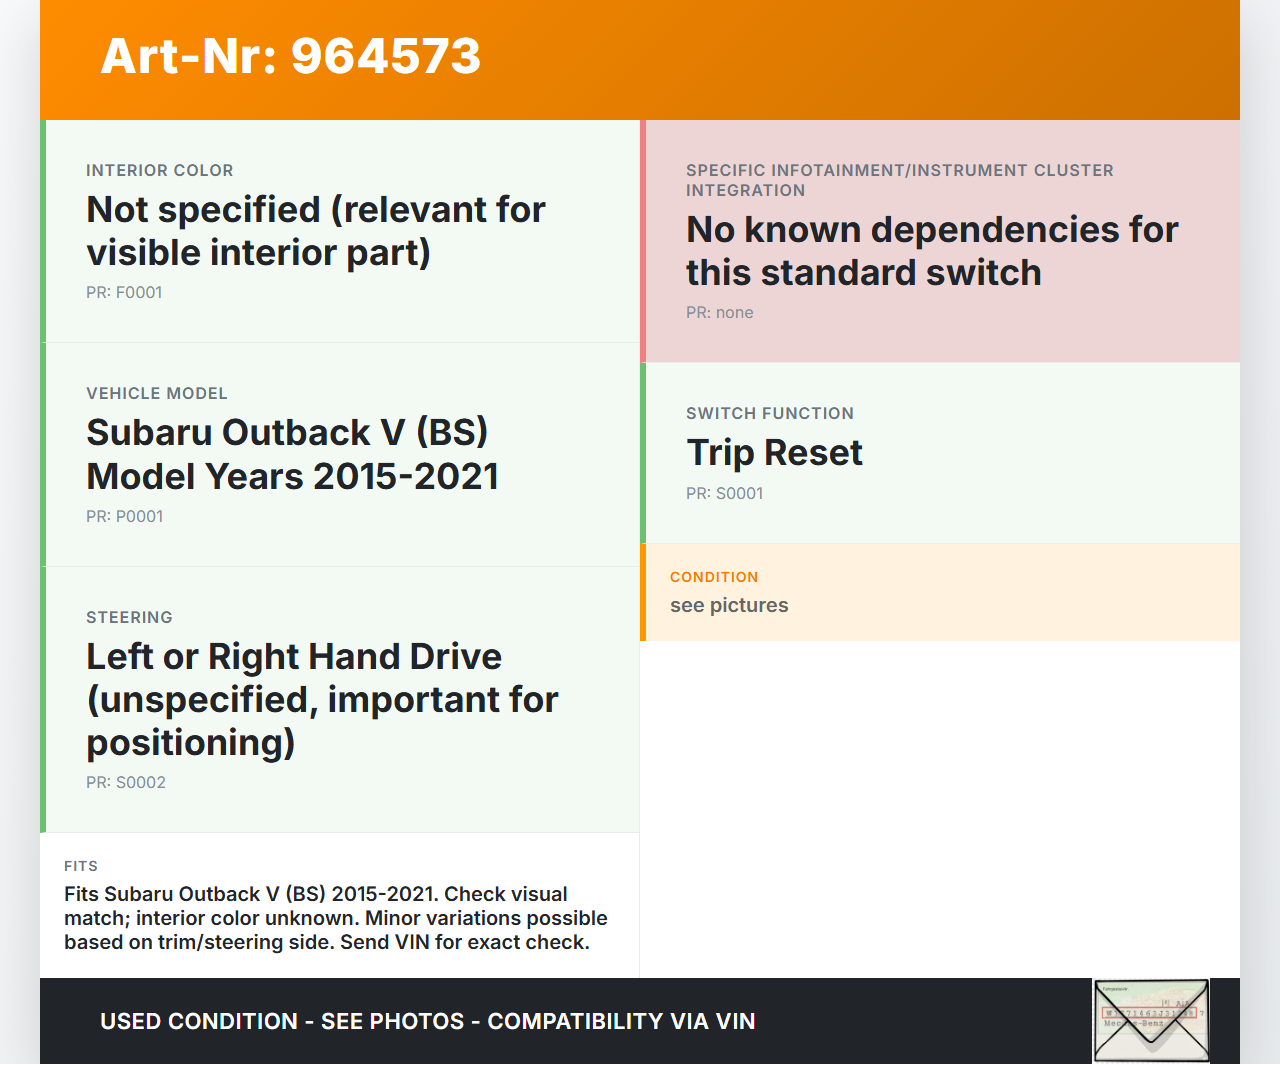The image size is (1280, 1065).
Task: Click the 'see pictures' condition text
Action: [729, 605]
